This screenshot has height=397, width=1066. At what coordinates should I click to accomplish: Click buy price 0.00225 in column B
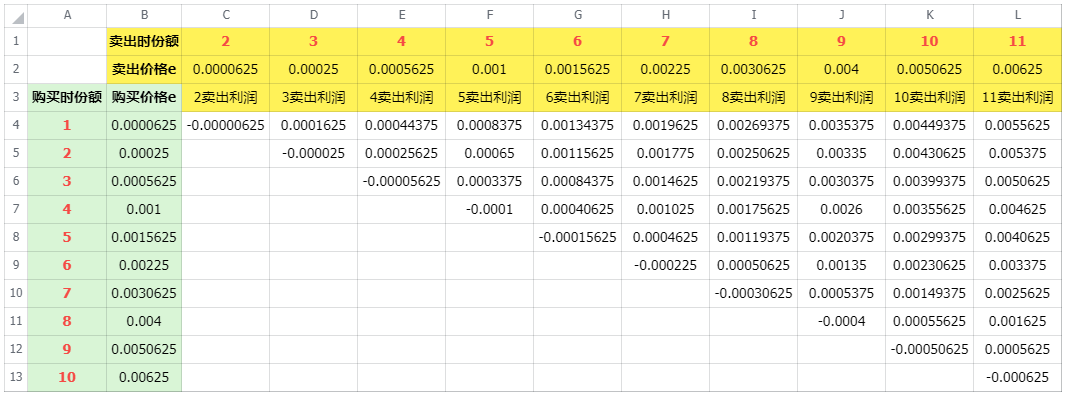coord(144,265)
